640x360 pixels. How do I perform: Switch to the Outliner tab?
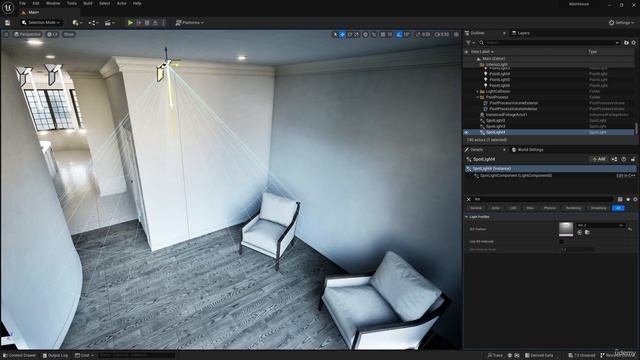[478, 33]
